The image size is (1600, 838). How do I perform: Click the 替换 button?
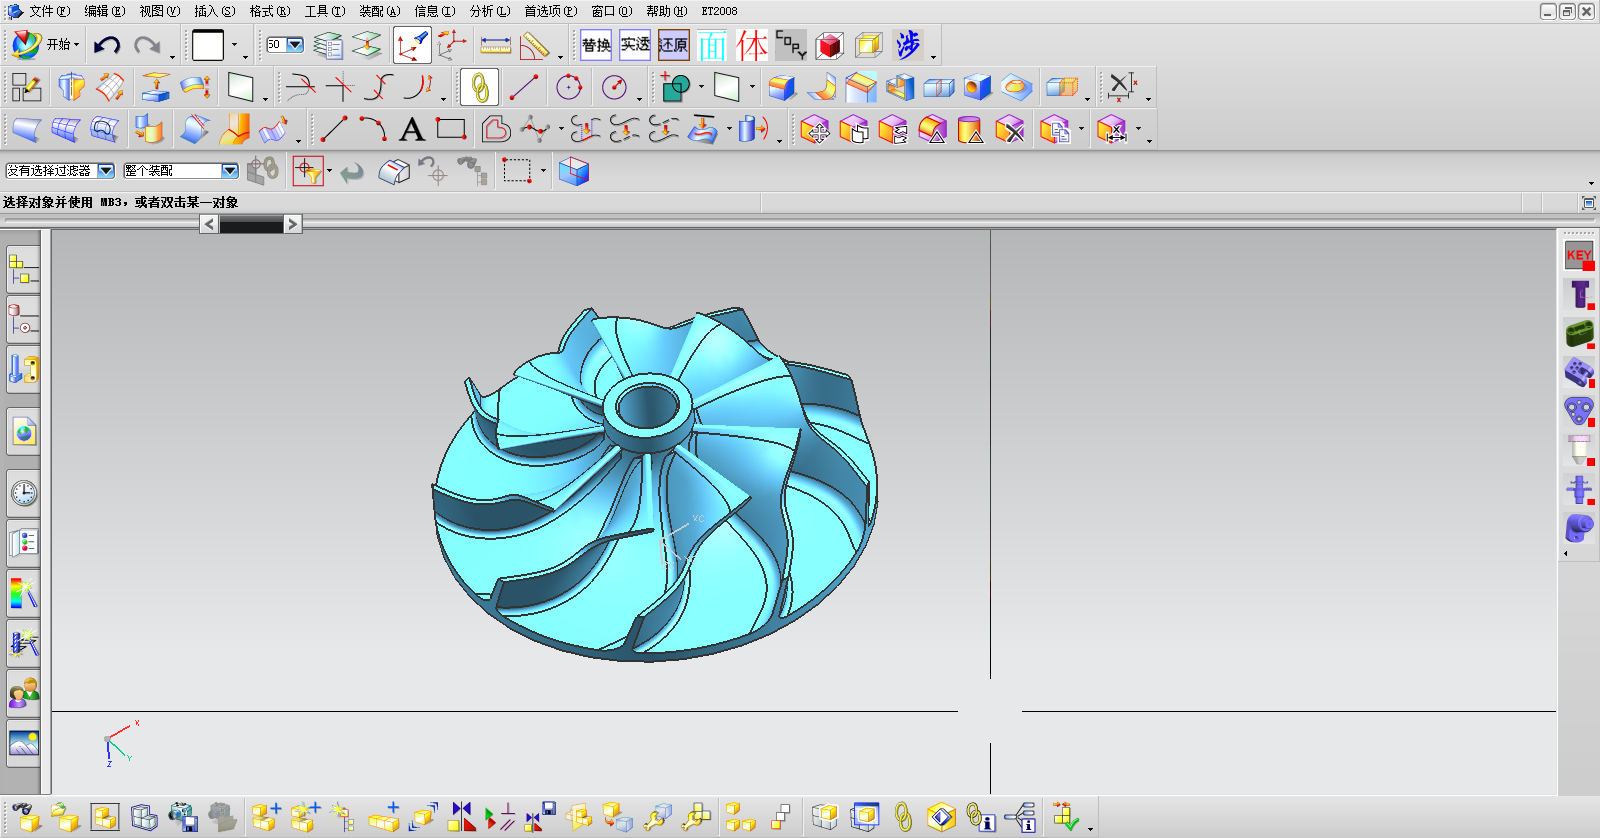[x=596, y=45]
